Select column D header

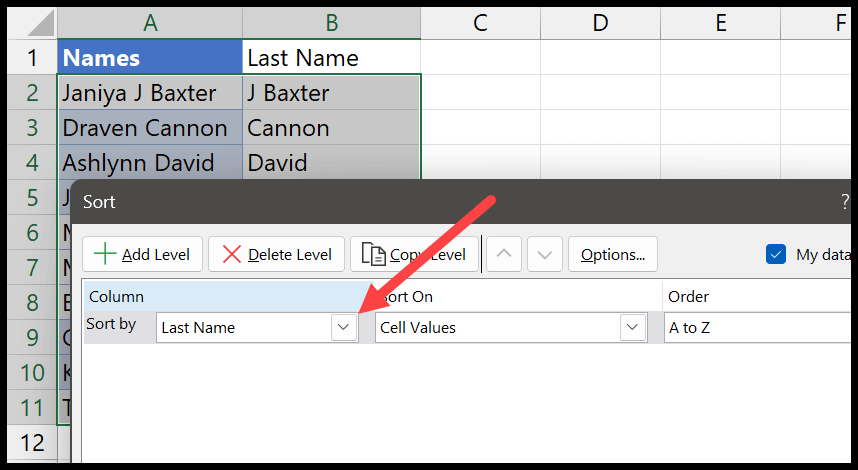[600, 23]
